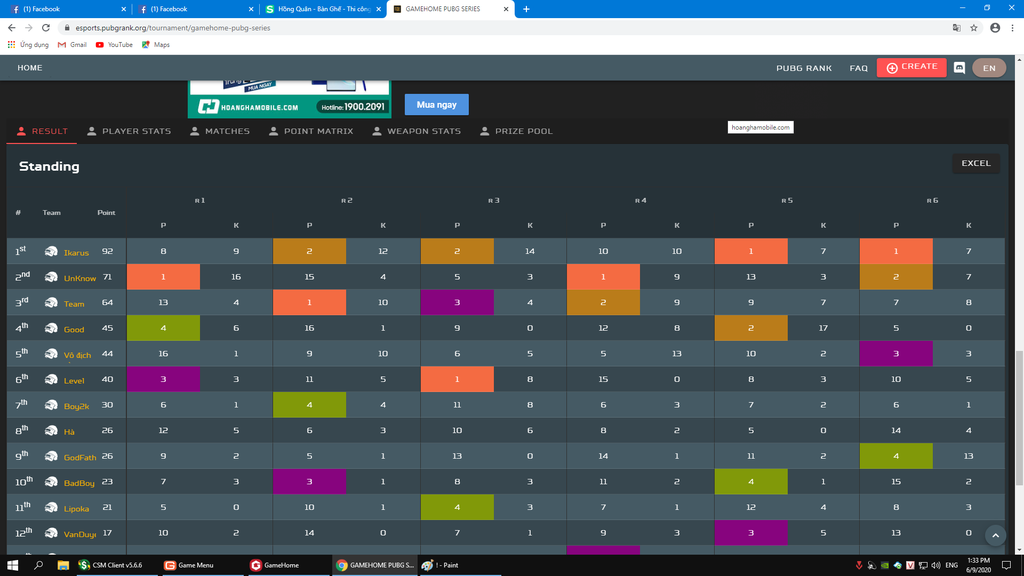Click the Point column header

106,212
